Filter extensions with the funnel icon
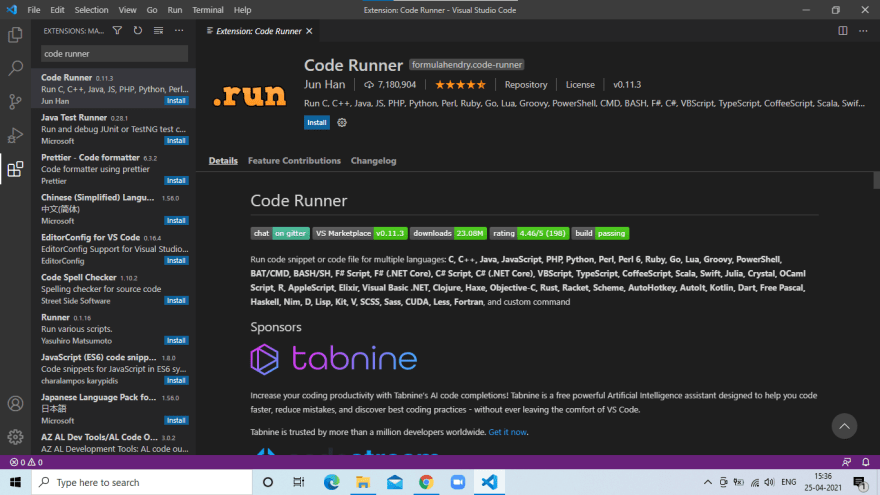880x495 pixels. tap(117, 31)
